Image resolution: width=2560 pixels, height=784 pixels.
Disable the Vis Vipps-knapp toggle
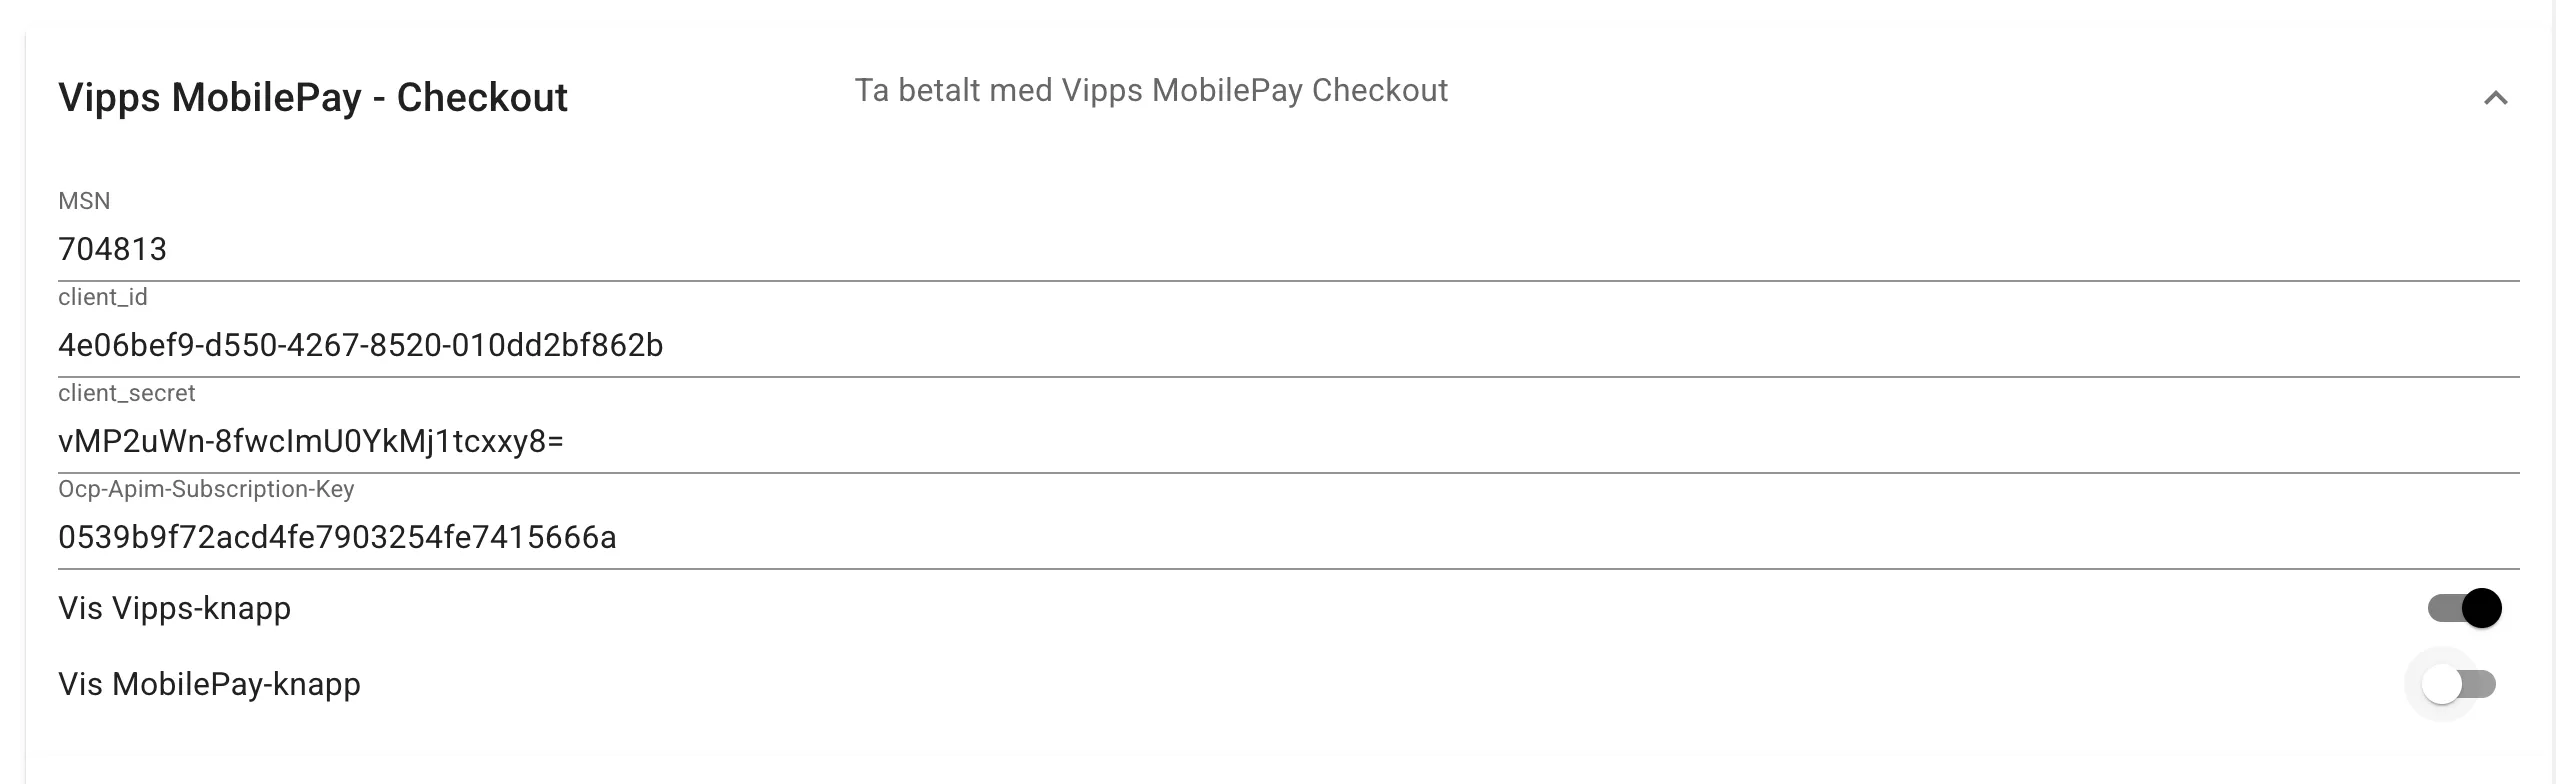tap(2466, 607)
